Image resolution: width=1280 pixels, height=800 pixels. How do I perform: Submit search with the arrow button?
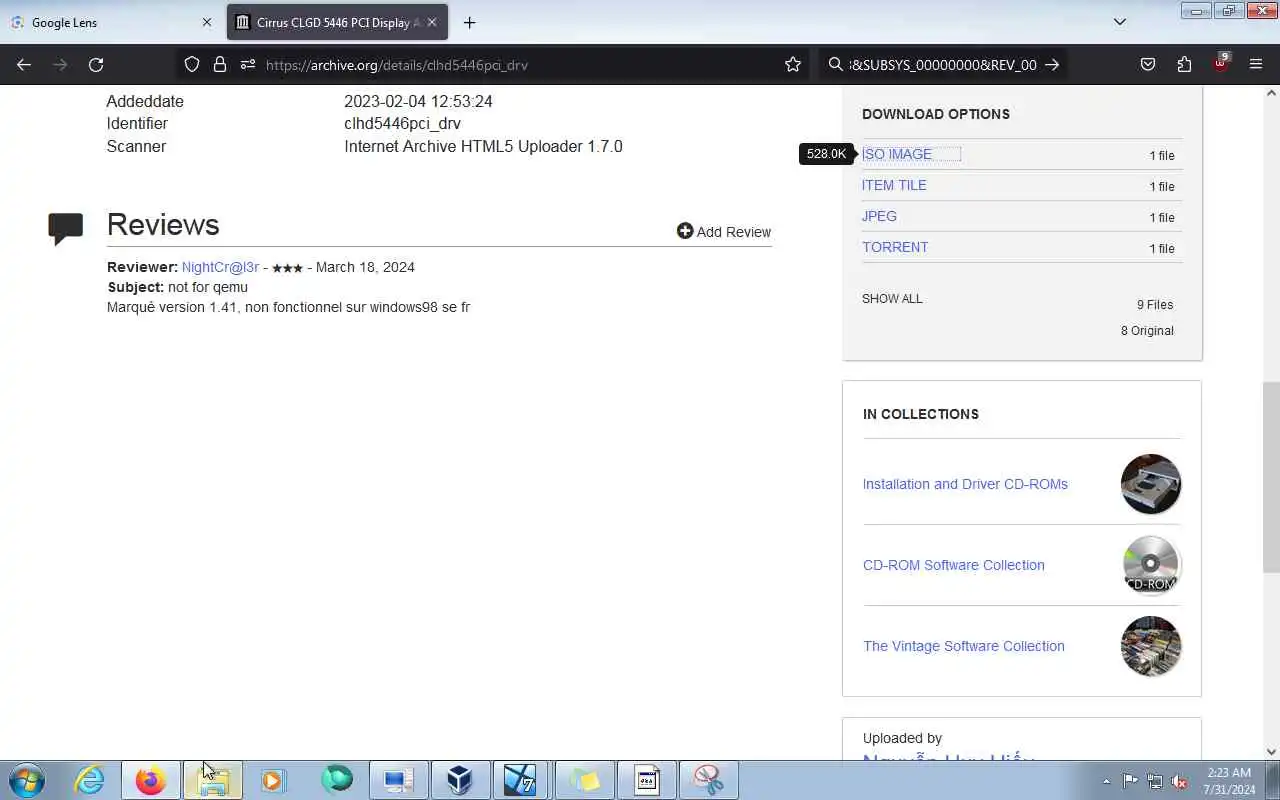[x=1052, y=64]
